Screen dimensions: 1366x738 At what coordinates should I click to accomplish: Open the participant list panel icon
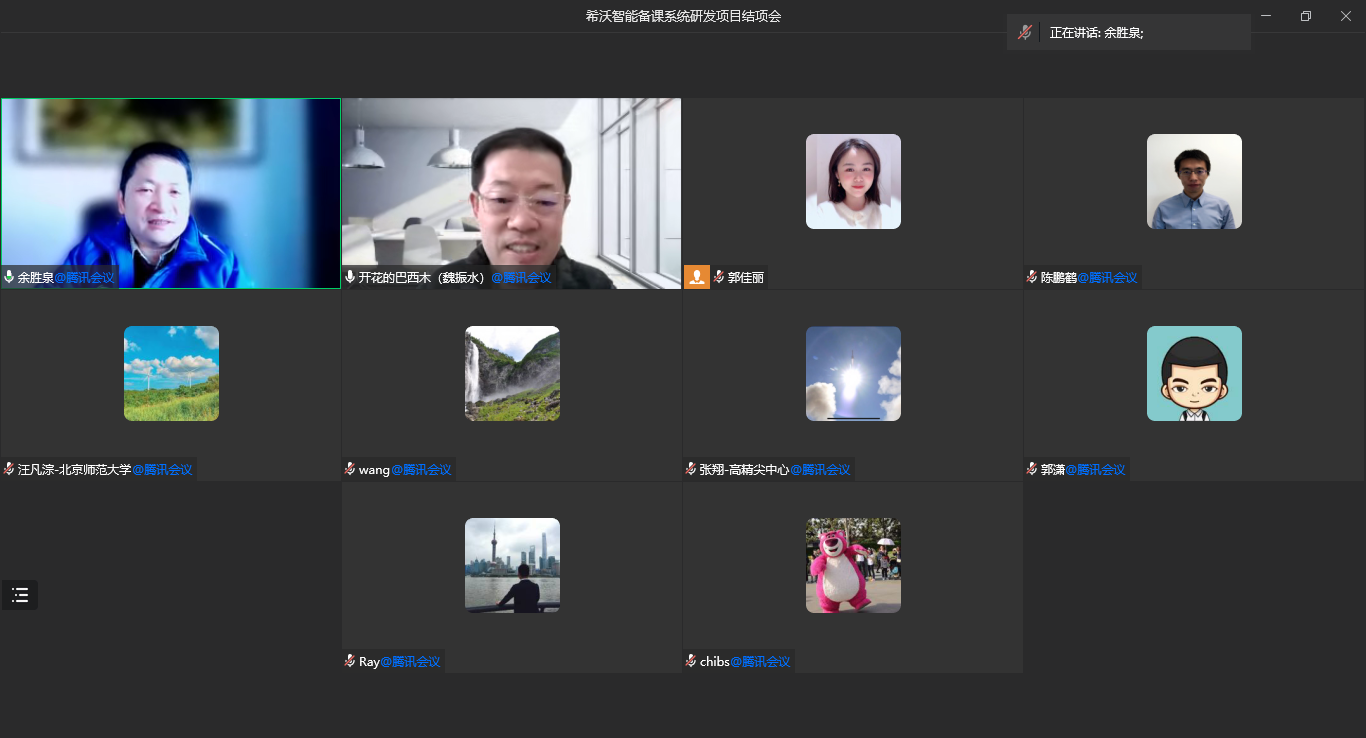[x=20, y=595]
